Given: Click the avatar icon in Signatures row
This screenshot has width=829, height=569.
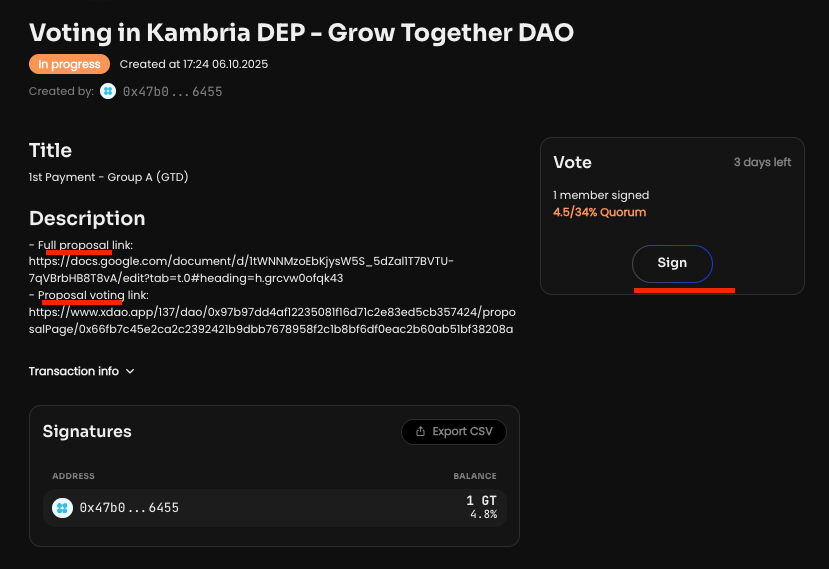Looking at the screenshot, I should point(62,508).
